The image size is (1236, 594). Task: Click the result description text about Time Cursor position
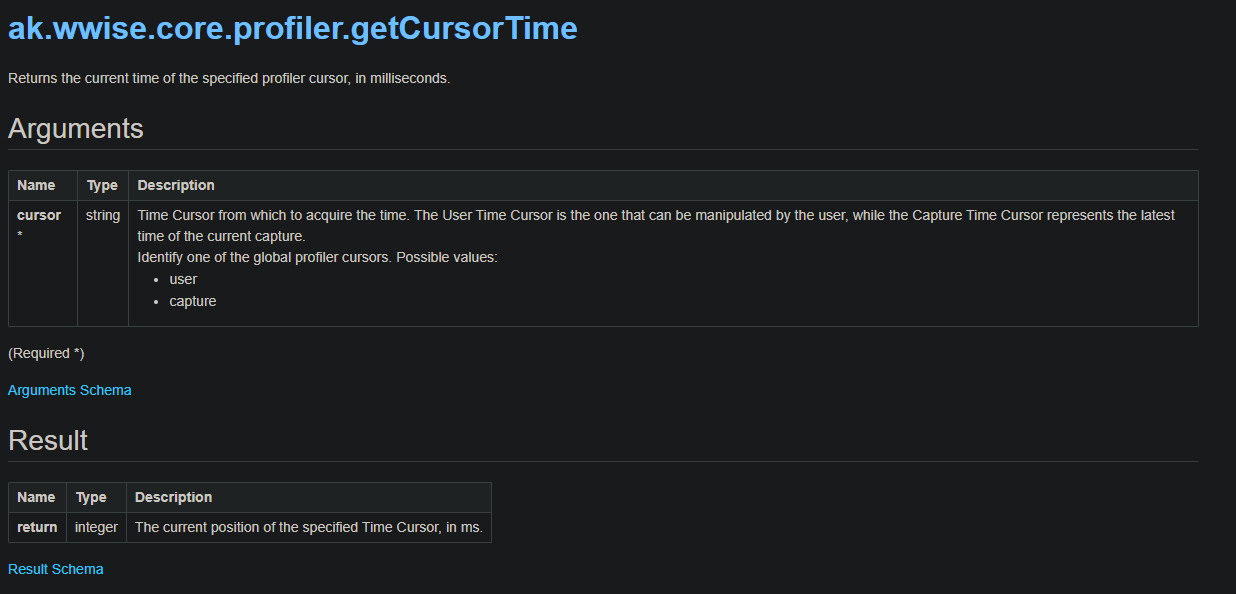pyautogui.click(x=309, y=527)
